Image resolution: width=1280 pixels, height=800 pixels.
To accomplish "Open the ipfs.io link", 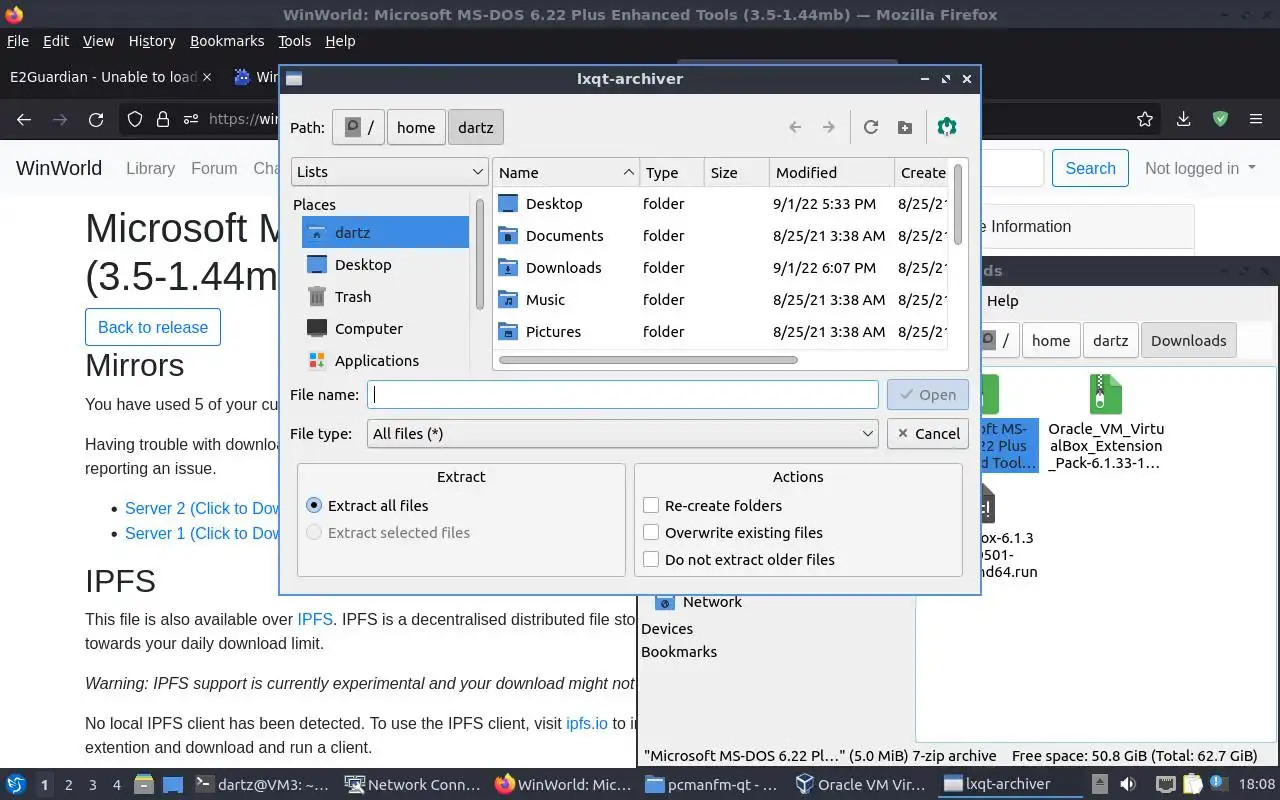I will pos(587,723).
